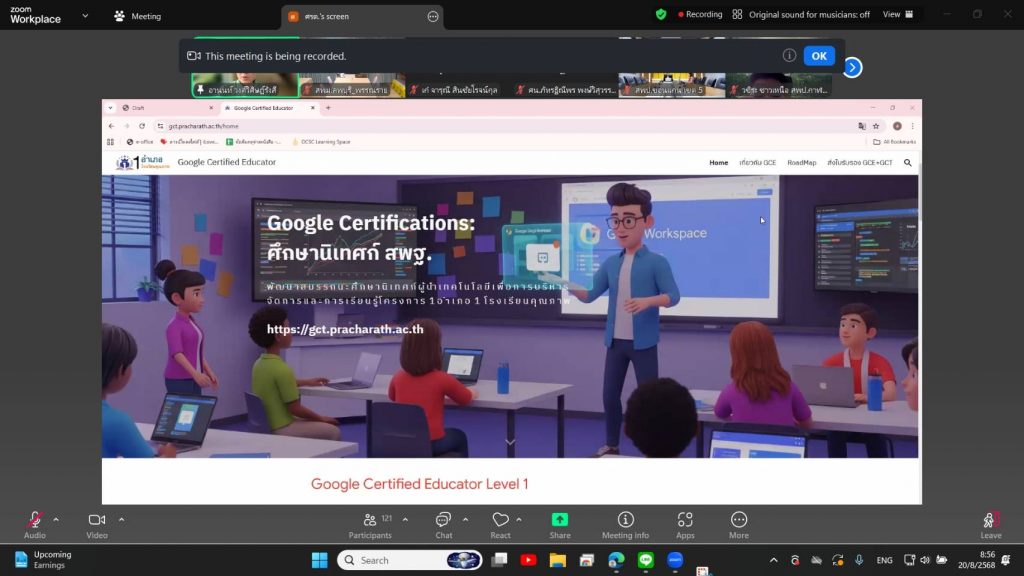Expand the chevron next to React
This screenshot has height=576, width=1024.
click(x=519, y=520)
